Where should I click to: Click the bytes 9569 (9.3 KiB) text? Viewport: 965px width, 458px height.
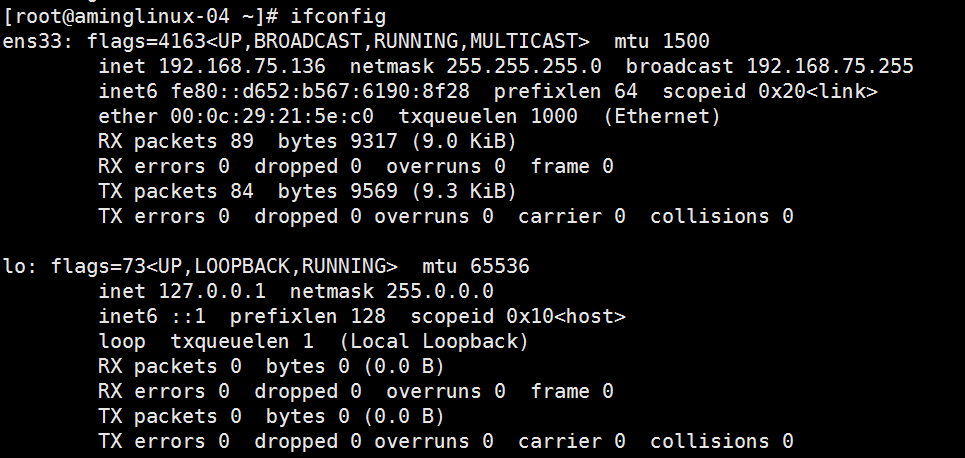pyautogui.click(x=397, y=191)
